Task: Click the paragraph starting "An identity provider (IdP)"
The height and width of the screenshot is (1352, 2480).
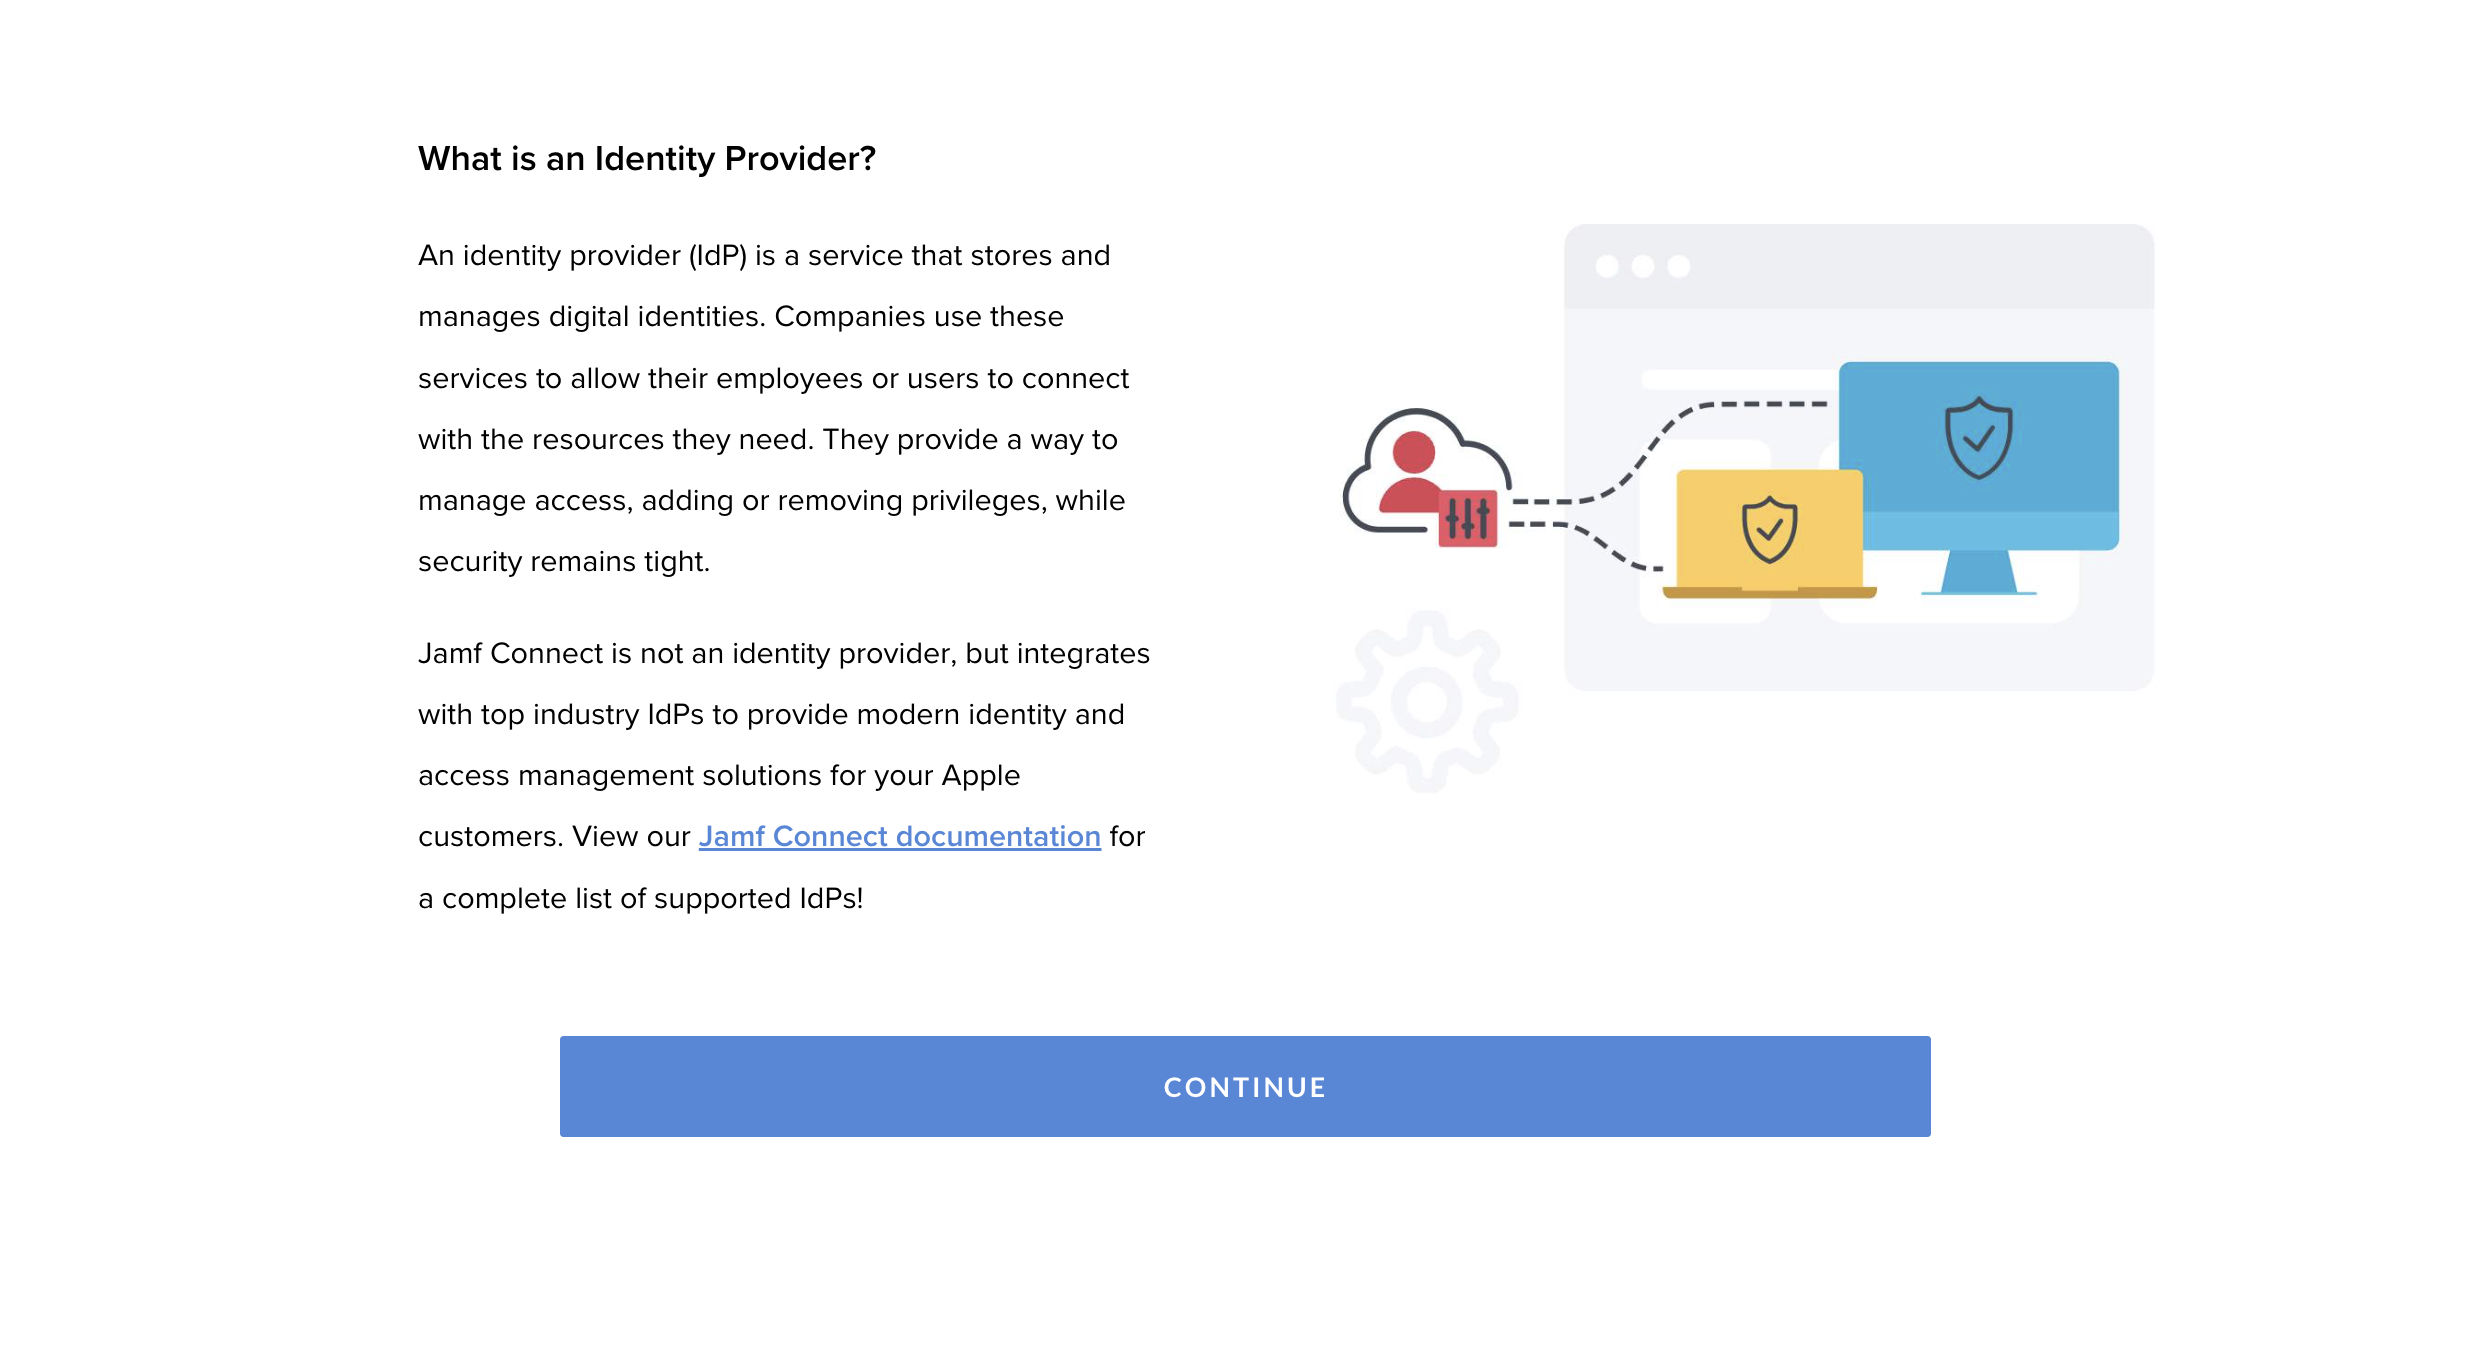Action: click(774, 408)
